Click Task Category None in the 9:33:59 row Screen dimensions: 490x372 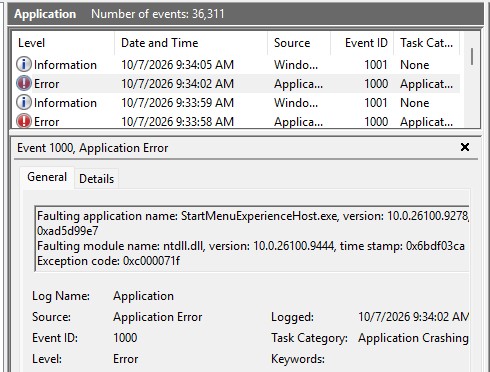[414, 103]
